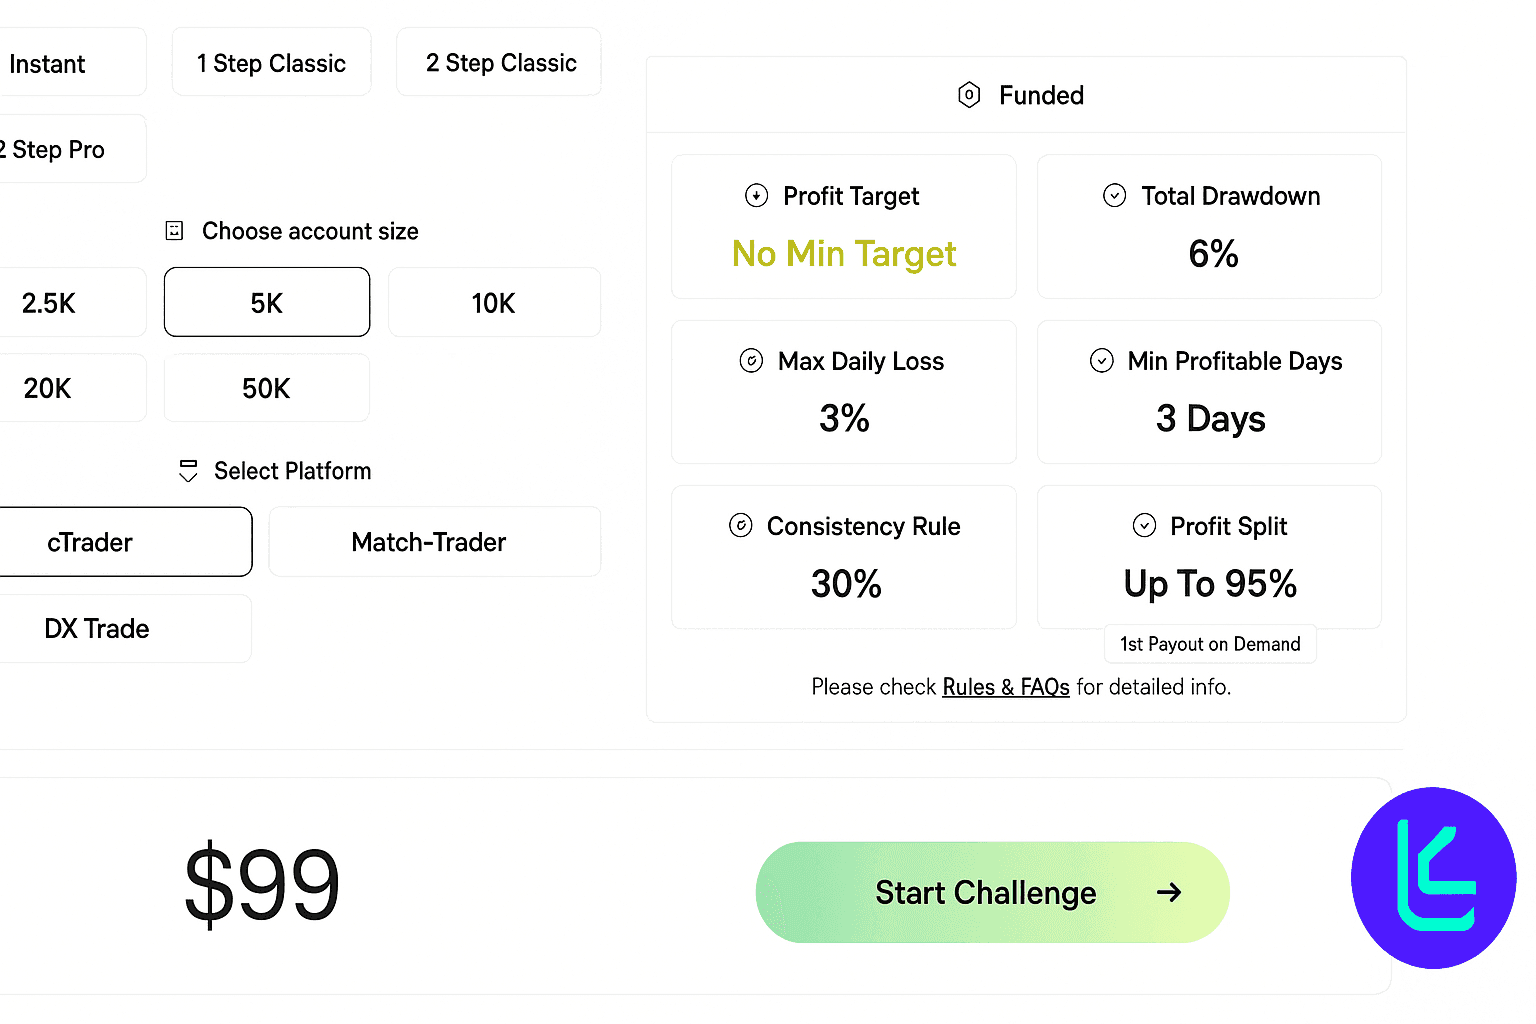Screen dimensions: 1536x1024
Task: Click the Total Drawdown check icon
Action: click(x=1115, y=195)
